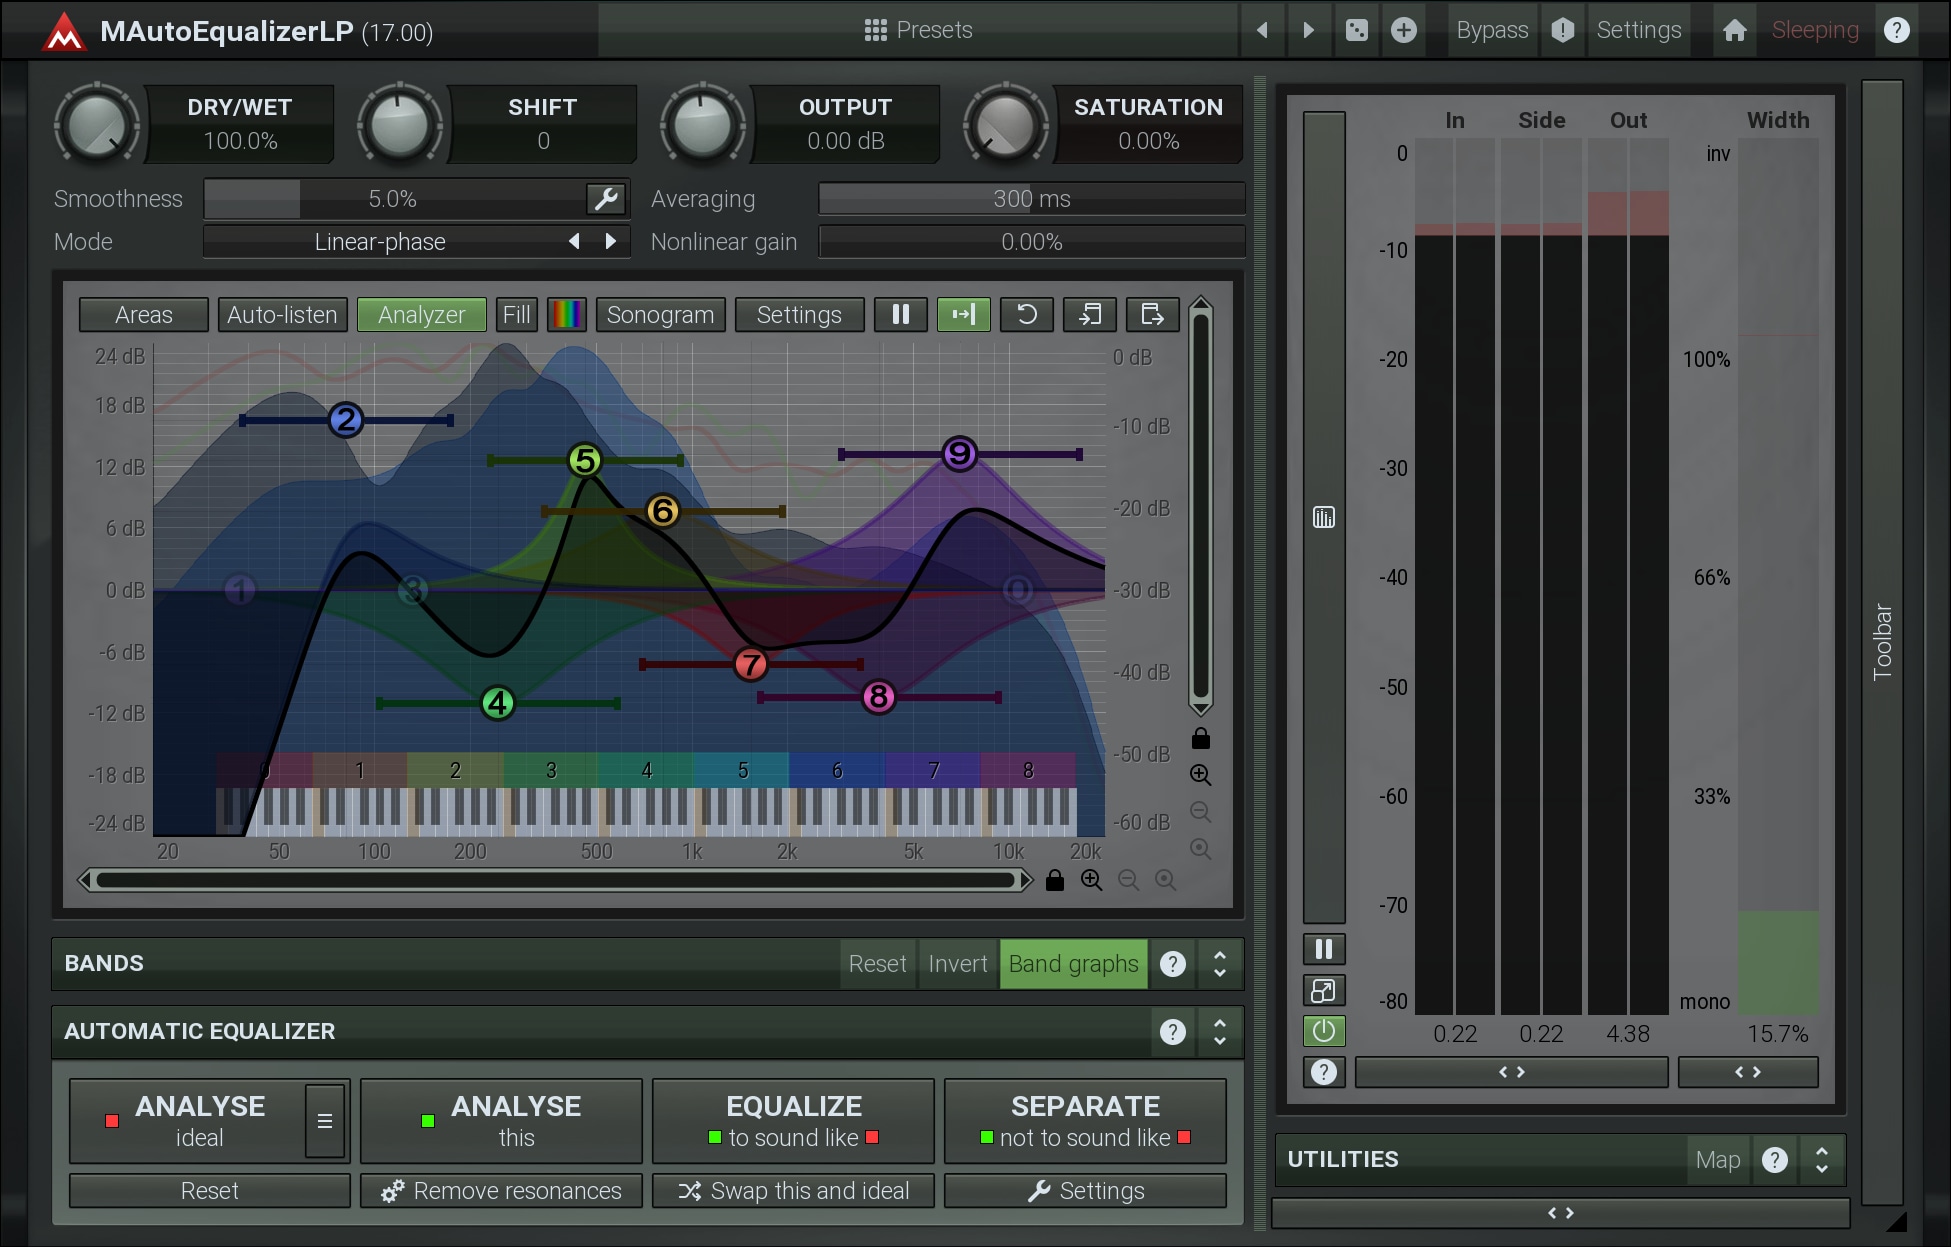Click the random preset dice icon
Image resolution: width=1951 pixels, height=1247 pixels.
click(x=1356, y=30)
